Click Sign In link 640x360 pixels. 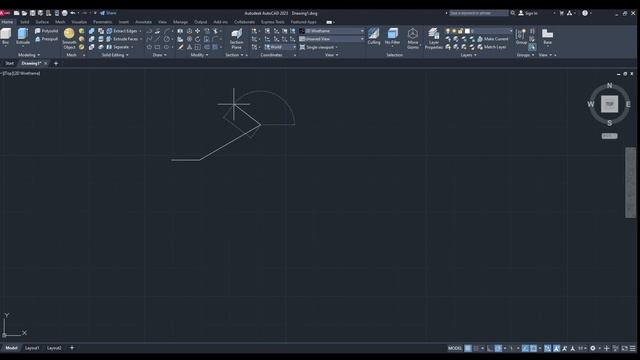528,13
